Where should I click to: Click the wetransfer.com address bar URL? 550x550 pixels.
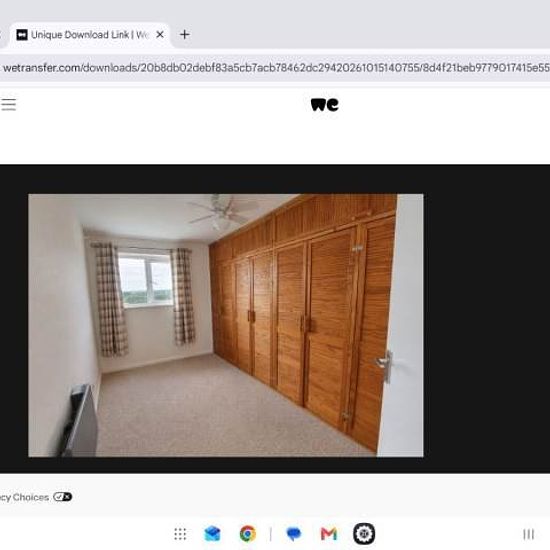[276, 68]
